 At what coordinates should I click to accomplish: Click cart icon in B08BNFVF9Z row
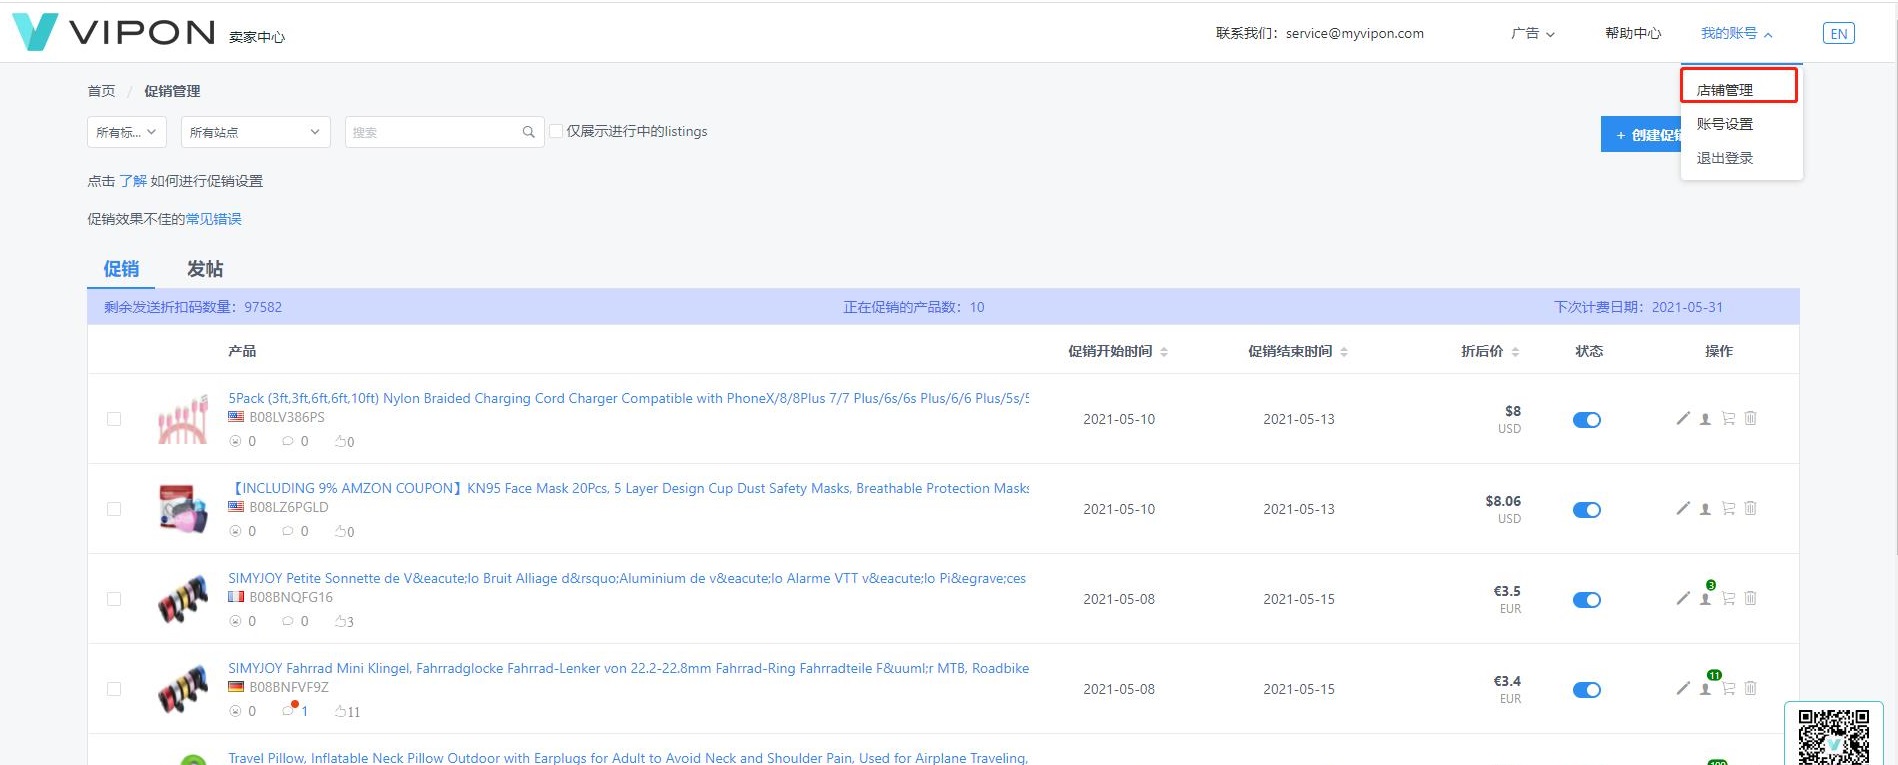point(1728,688)
